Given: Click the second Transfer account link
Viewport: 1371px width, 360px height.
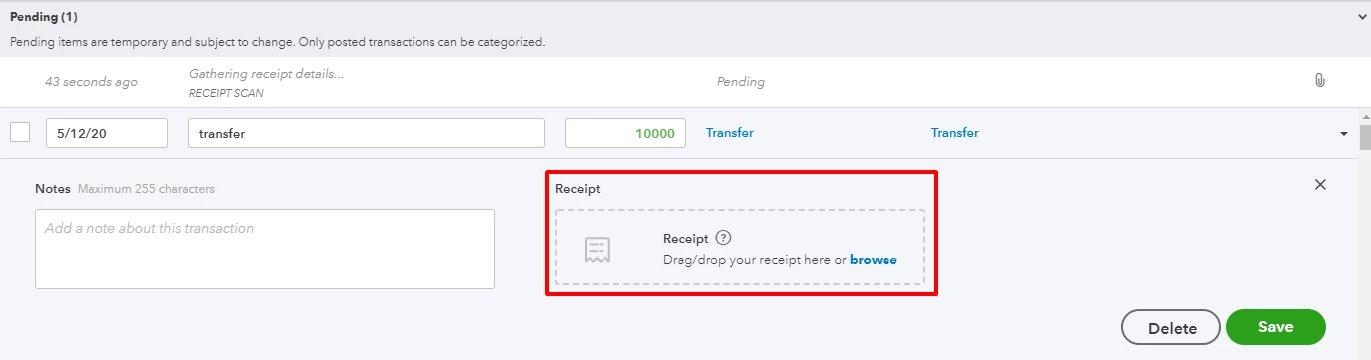Looking at the screenshot, I should pyautogui.click(x=955, y=133).
